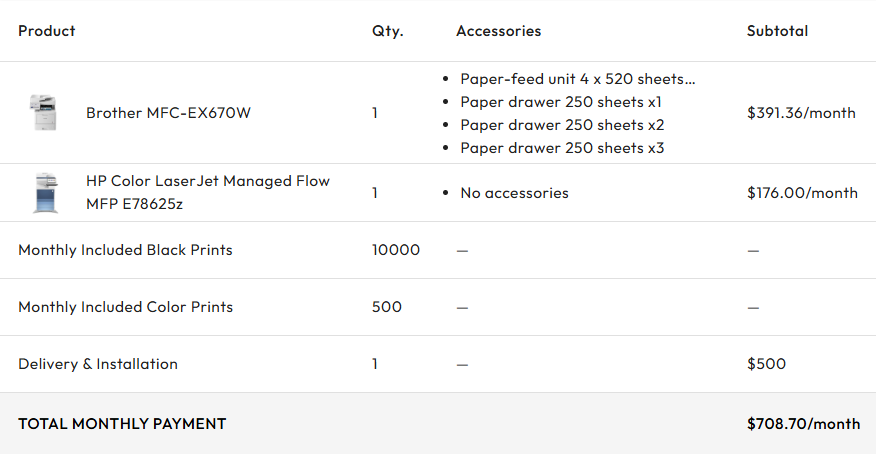This screenshot has height=454, width=876.
Task: Click the $708.70/month total payment
Action: coord(803,424)
